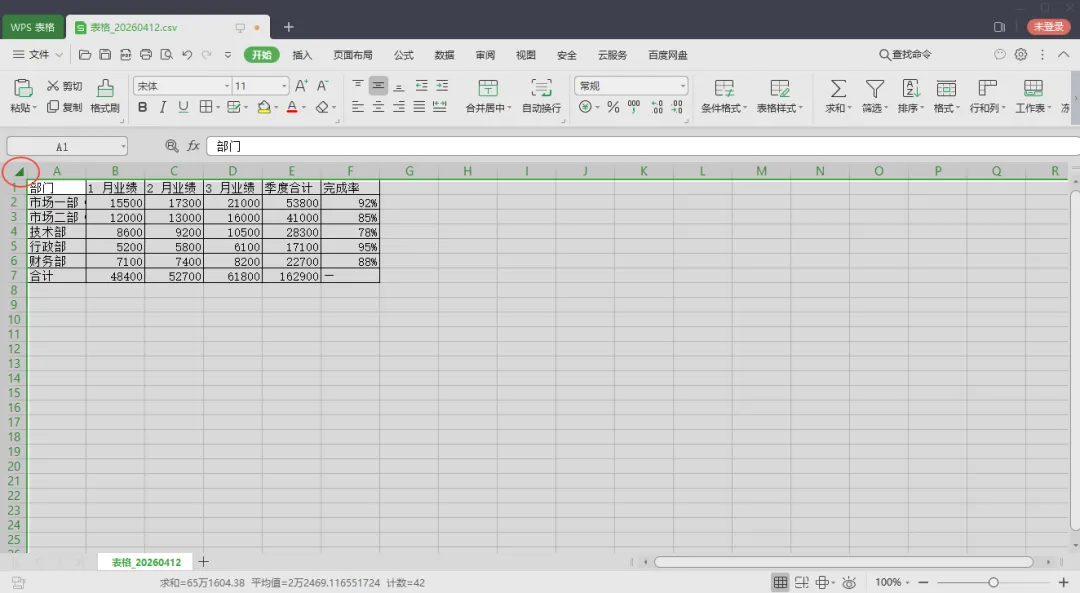Apply the red font color A

pyautogui.click(x=292, y=107)
